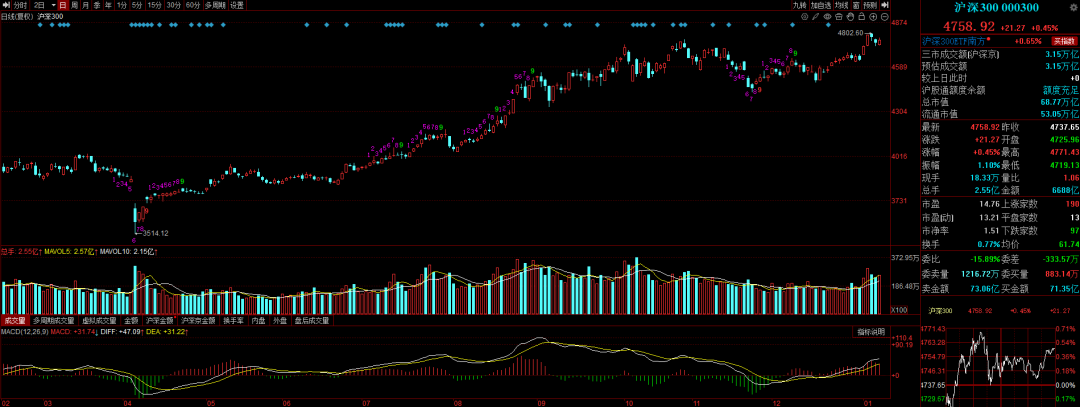Click the MAVOL5: 2.57亿 label
The image size is (1080, 407).
click(71, 253)
